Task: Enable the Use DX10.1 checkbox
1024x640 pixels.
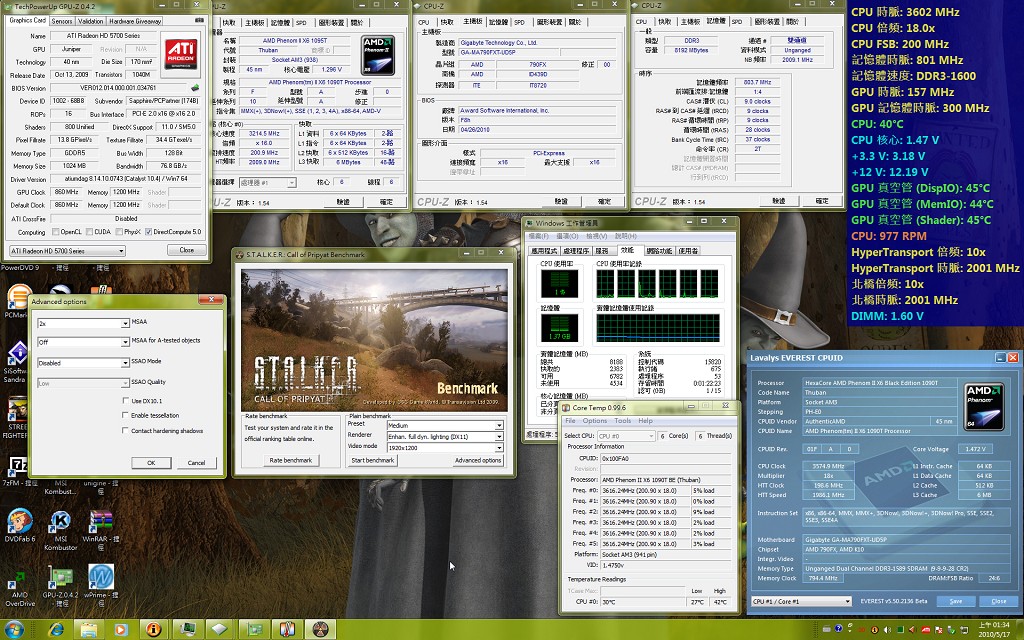Action: click(125, 400)
